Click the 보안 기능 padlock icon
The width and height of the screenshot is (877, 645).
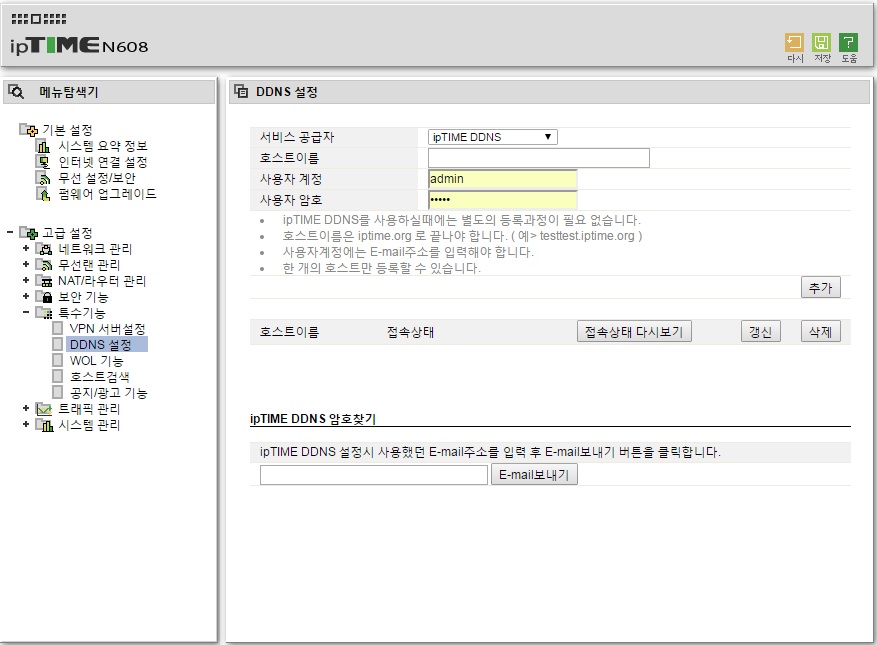point(44,296)
